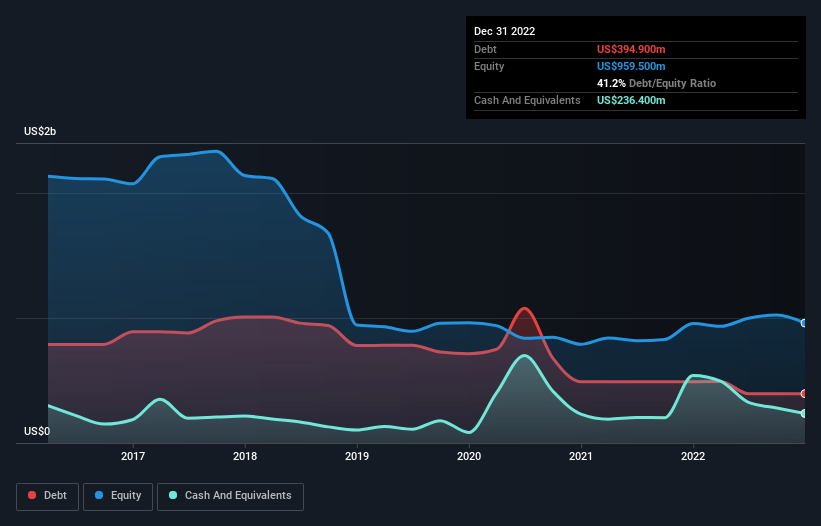Click the blue Equity end-point marker
Screen dimensions: 821x526
coord(804,323)
